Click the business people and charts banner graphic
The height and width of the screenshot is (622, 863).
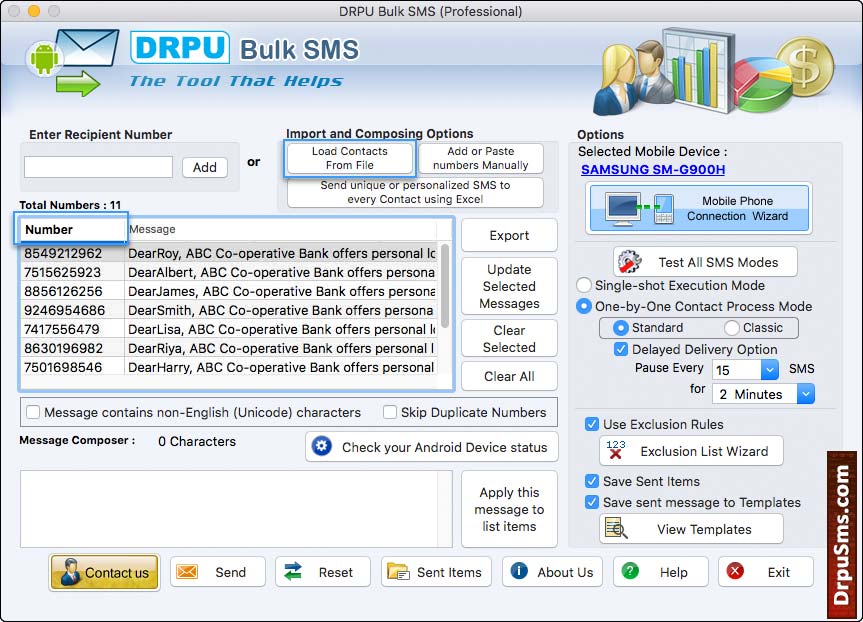713,72
